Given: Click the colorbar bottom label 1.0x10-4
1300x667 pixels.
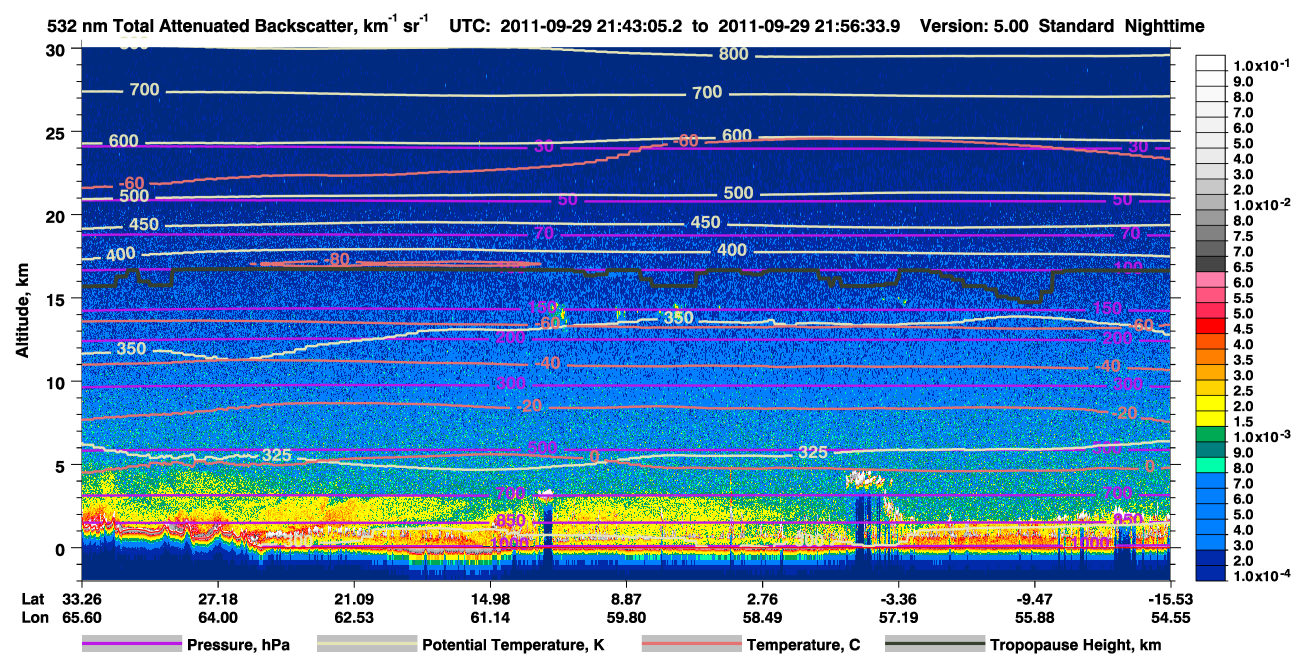Looking at the screenshot, I should tap(1262, 577).
